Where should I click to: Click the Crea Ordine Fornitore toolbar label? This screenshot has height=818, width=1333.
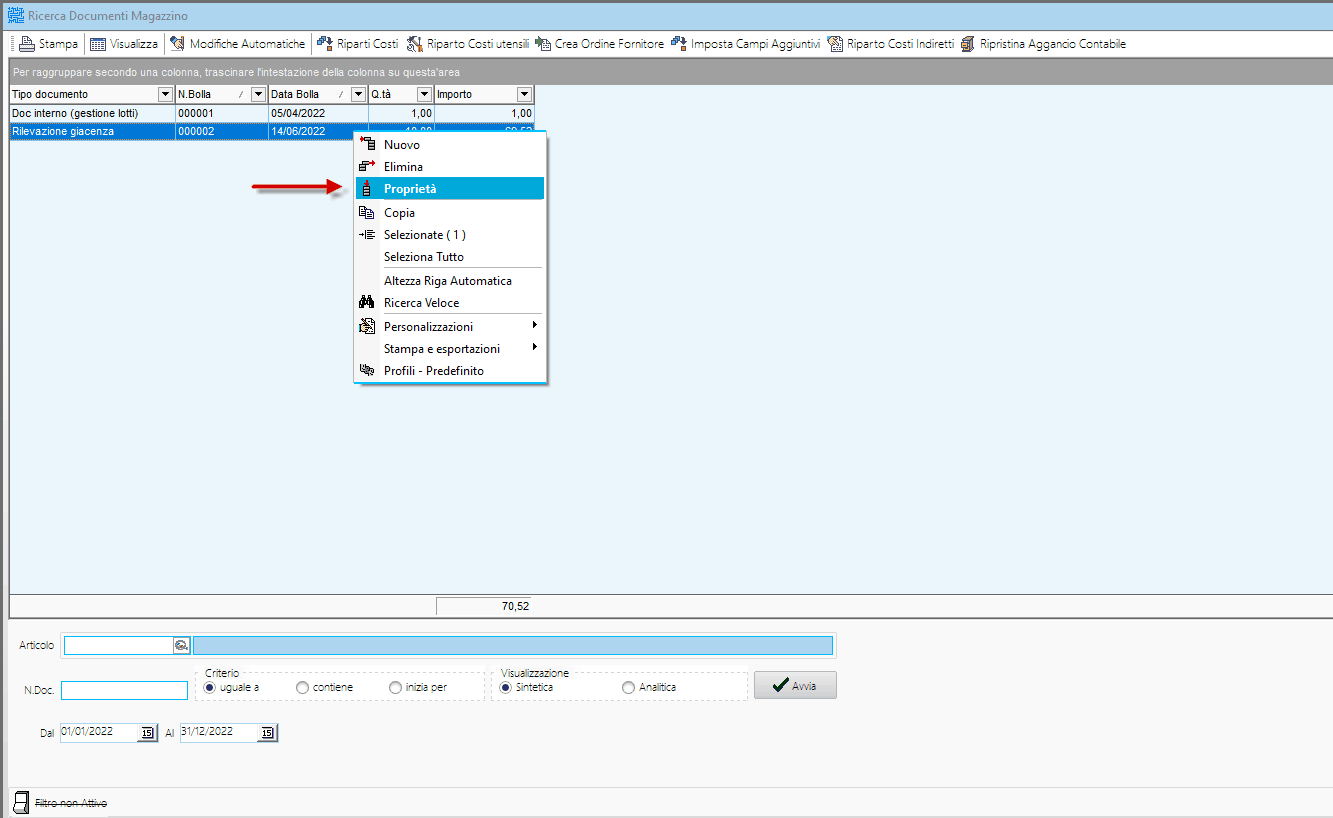point(609,44)
